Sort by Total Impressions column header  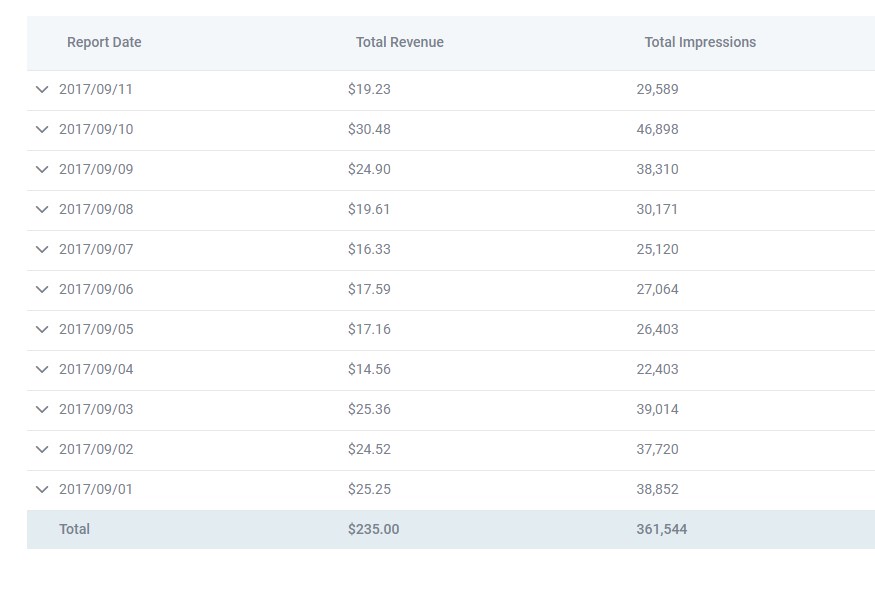pyautogui.click(x=700, y=42)
